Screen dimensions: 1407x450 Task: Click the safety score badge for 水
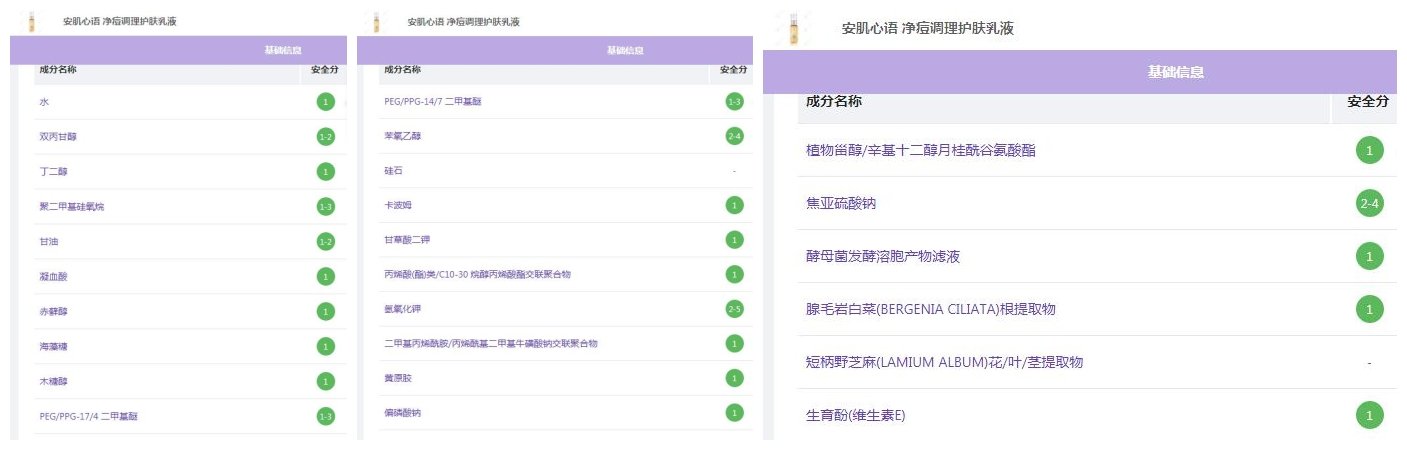pyautogui.click(x=325, y=102)
